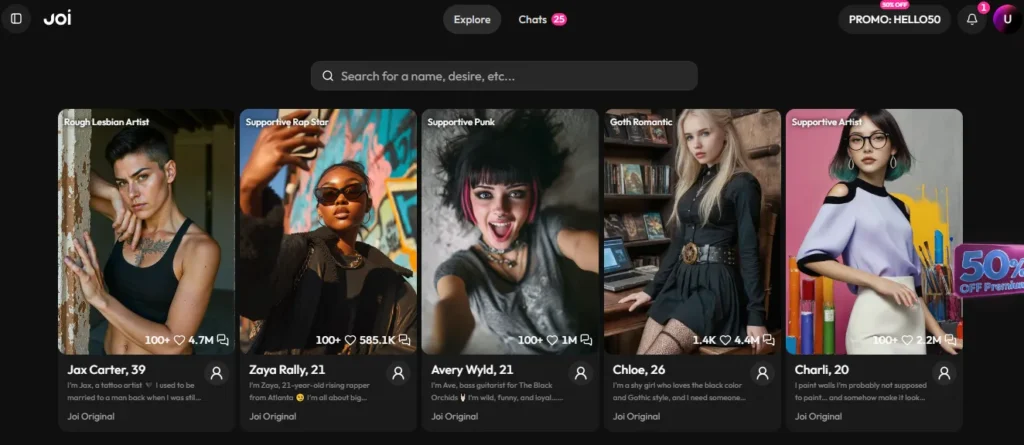View Zaya Rally's profile icon
The height and width of the screenshot is (445, 1024).
click(x=398, y=373)
